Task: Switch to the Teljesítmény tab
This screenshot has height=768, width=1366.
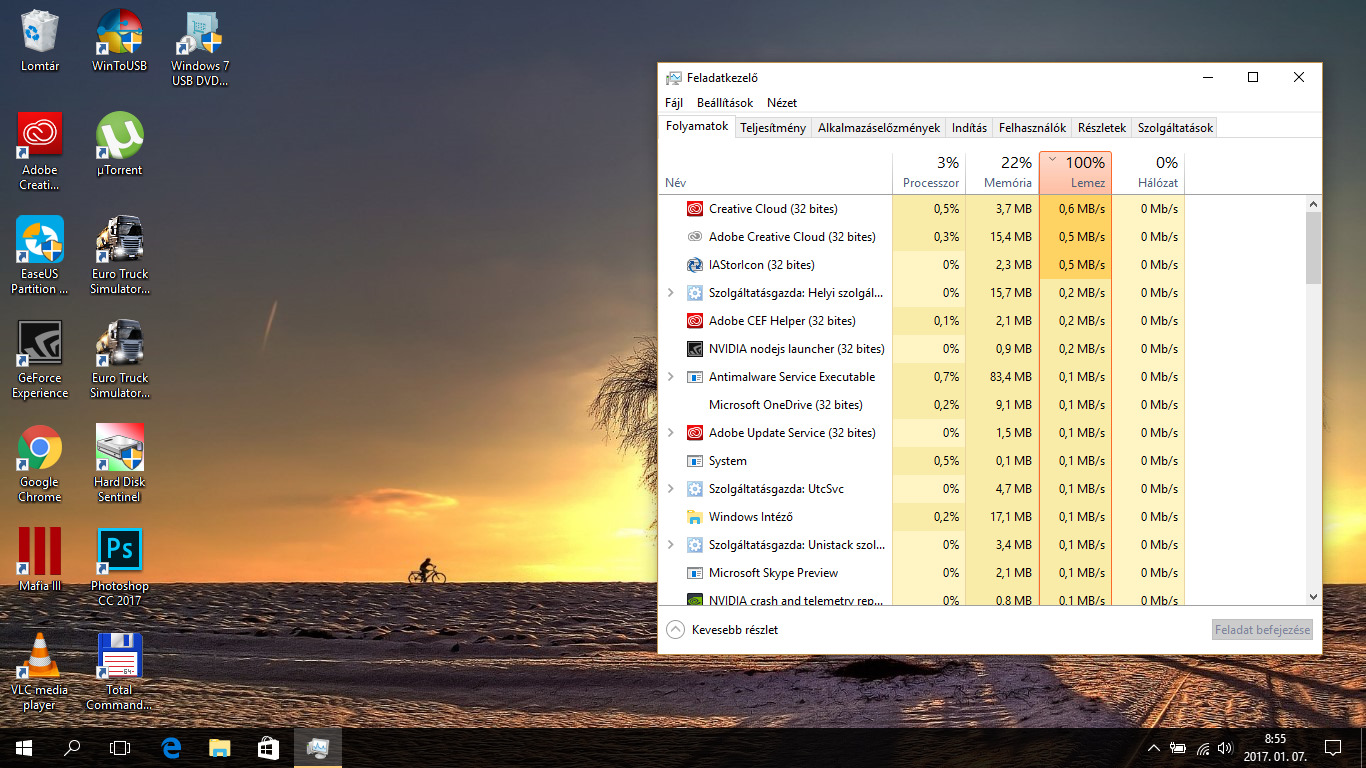Action: point(773,128)
